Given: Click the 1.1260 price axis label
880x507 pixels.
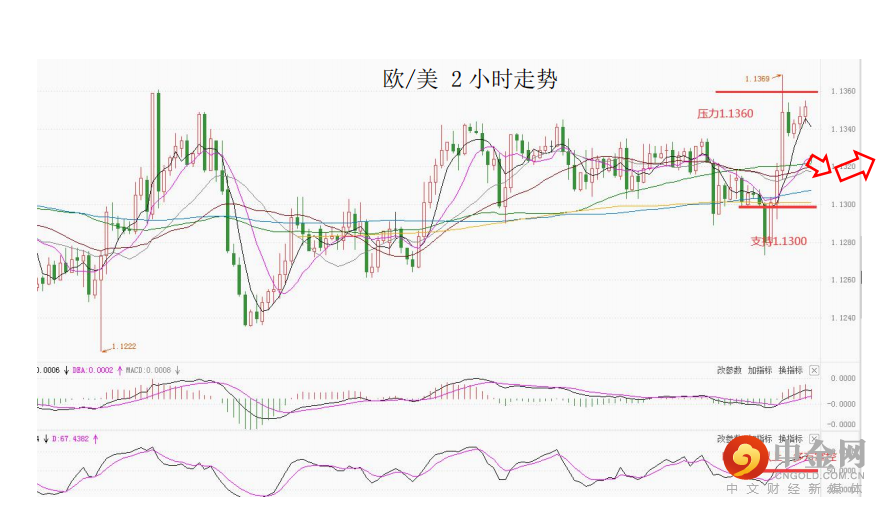Looking at the screenshot, I should coord(844,280).
